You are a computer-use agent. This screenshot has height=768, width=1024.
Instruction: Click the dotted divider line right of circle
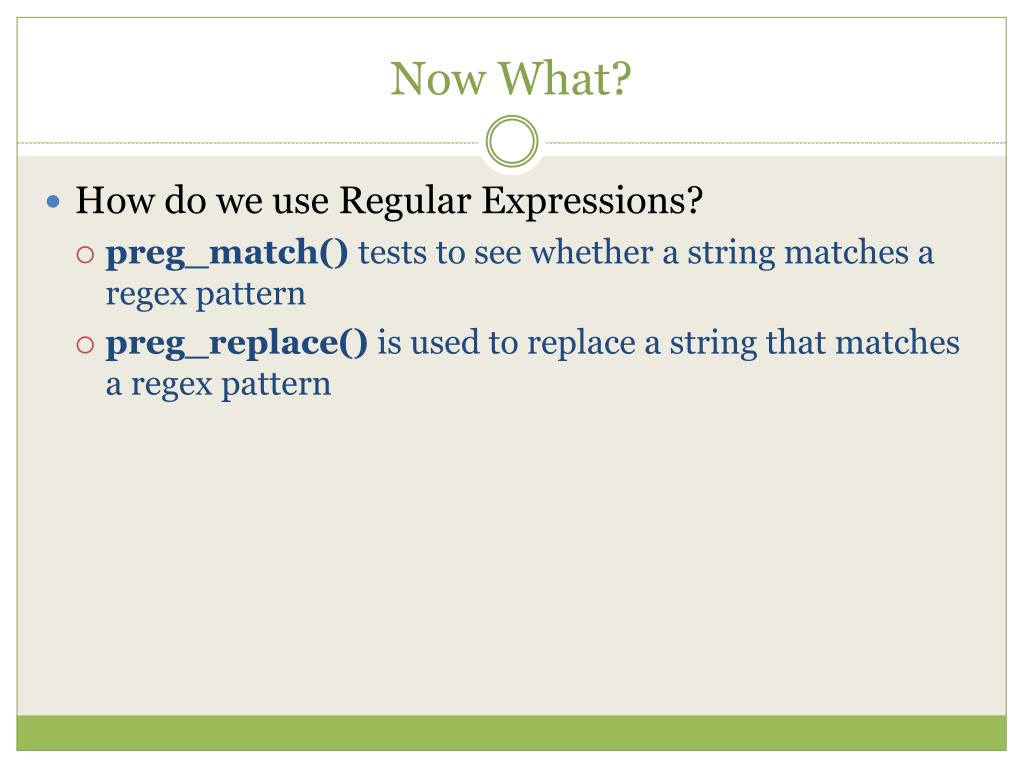[x=775, y=142]
